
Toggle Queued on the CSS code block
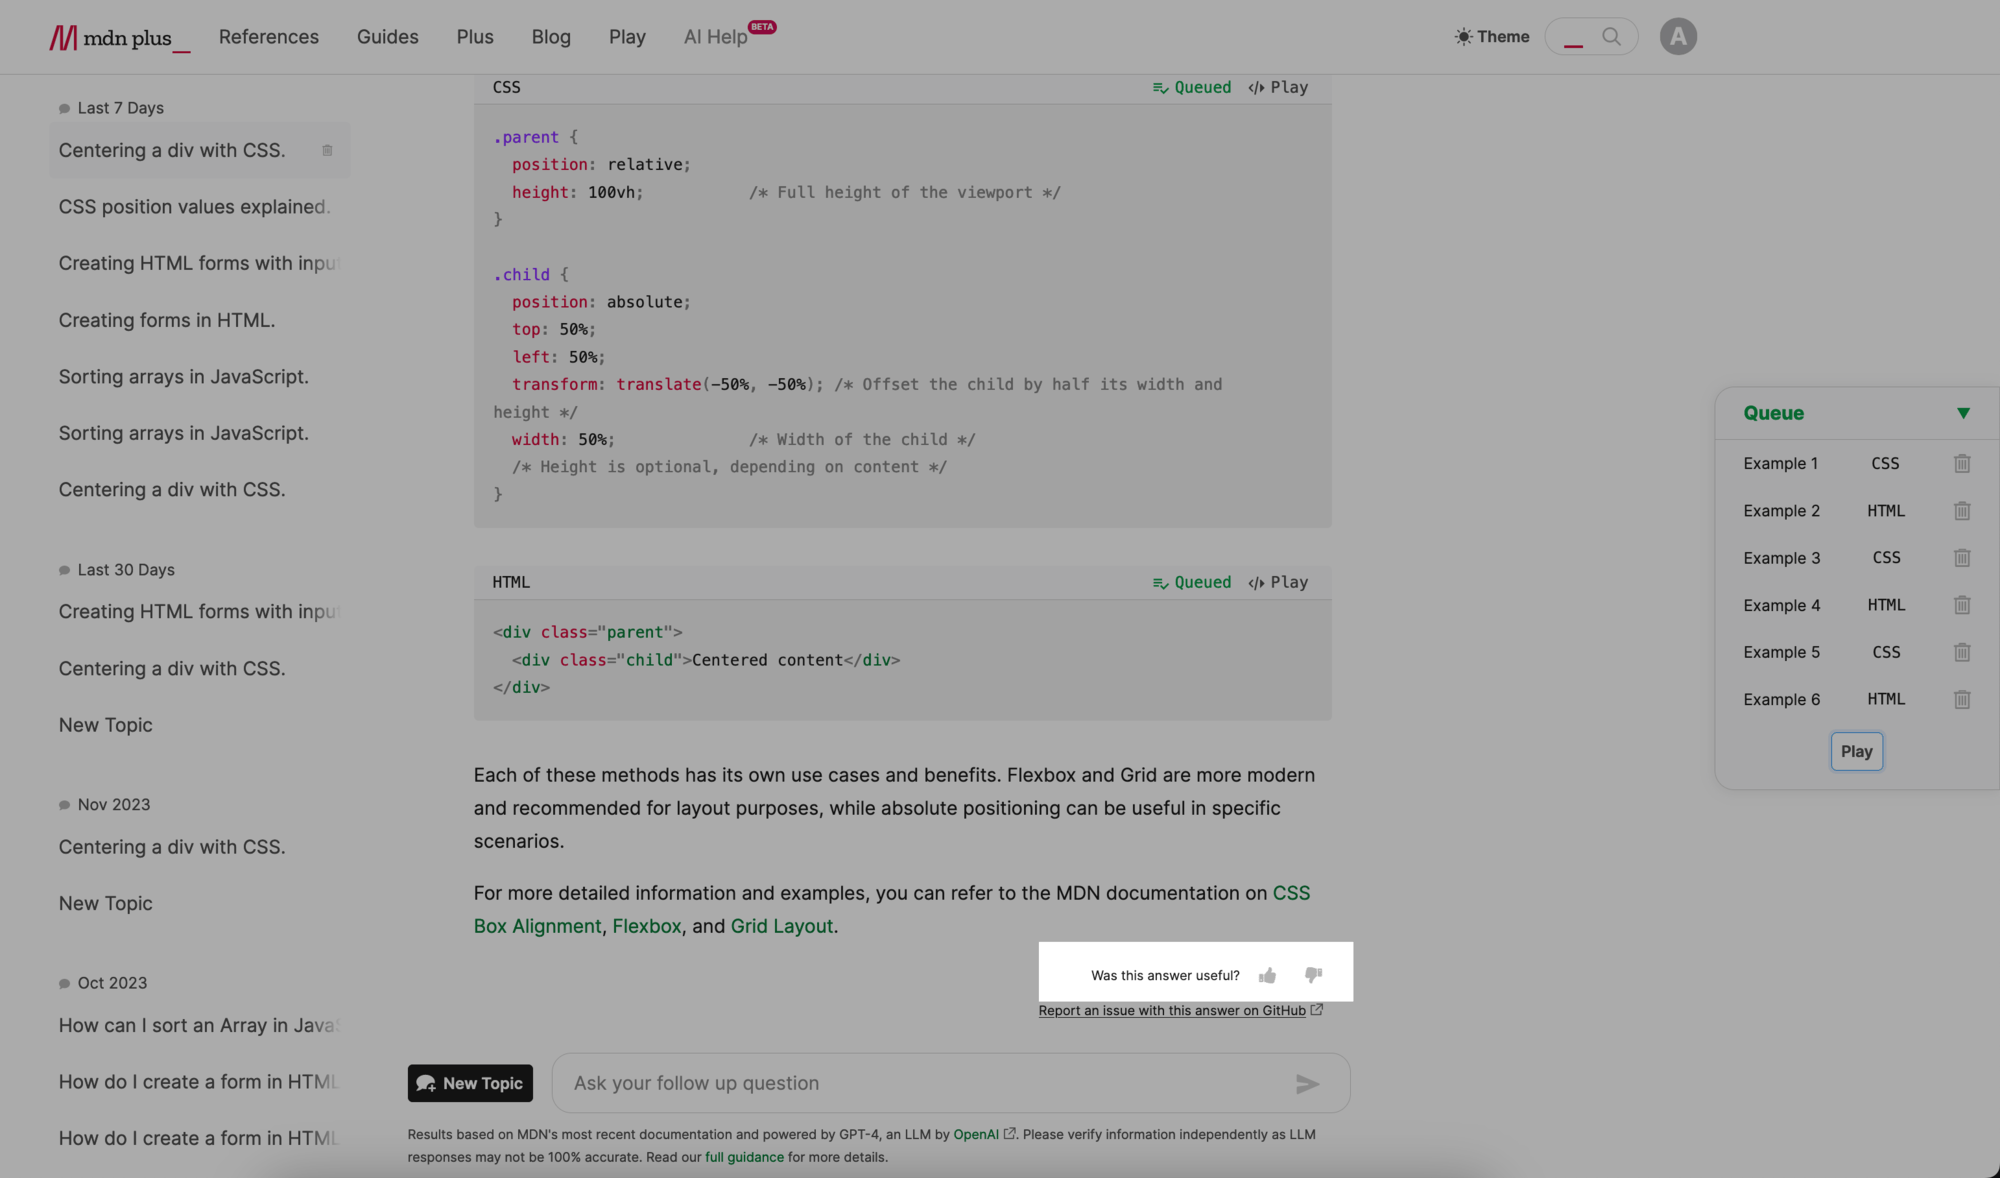coord(1191,88)
